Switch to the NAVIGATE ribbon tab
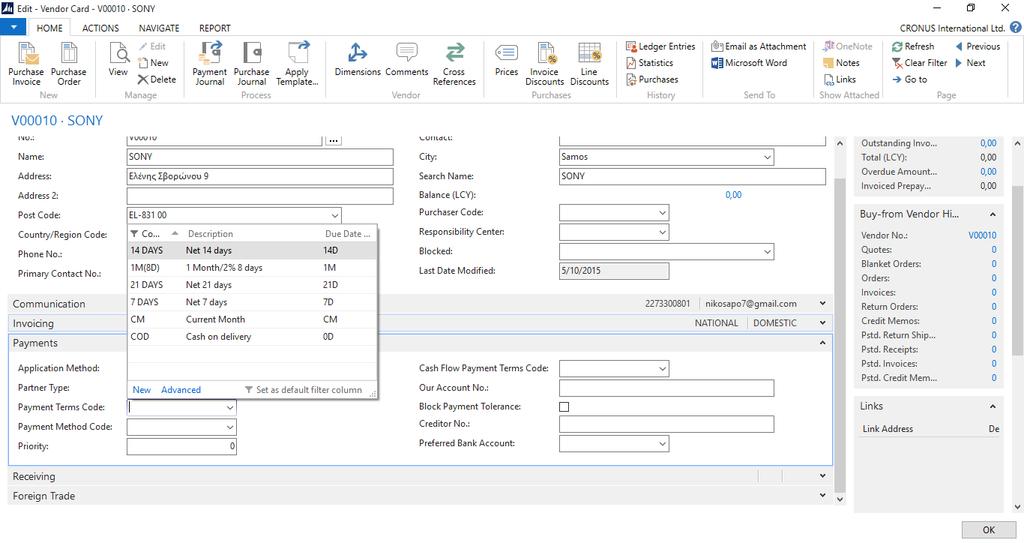Image resolution: width=1024 pixels, height=543 pixels. (159, 28)
